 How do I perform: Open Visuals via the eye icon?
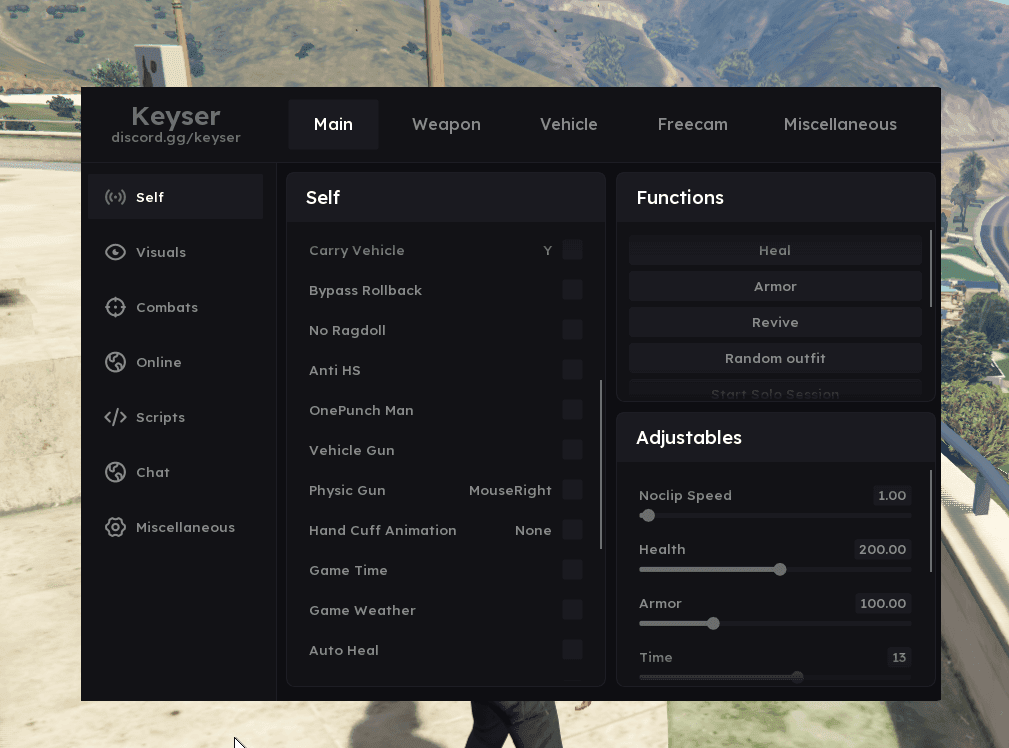pyautogui.click(x=115, y=252)
